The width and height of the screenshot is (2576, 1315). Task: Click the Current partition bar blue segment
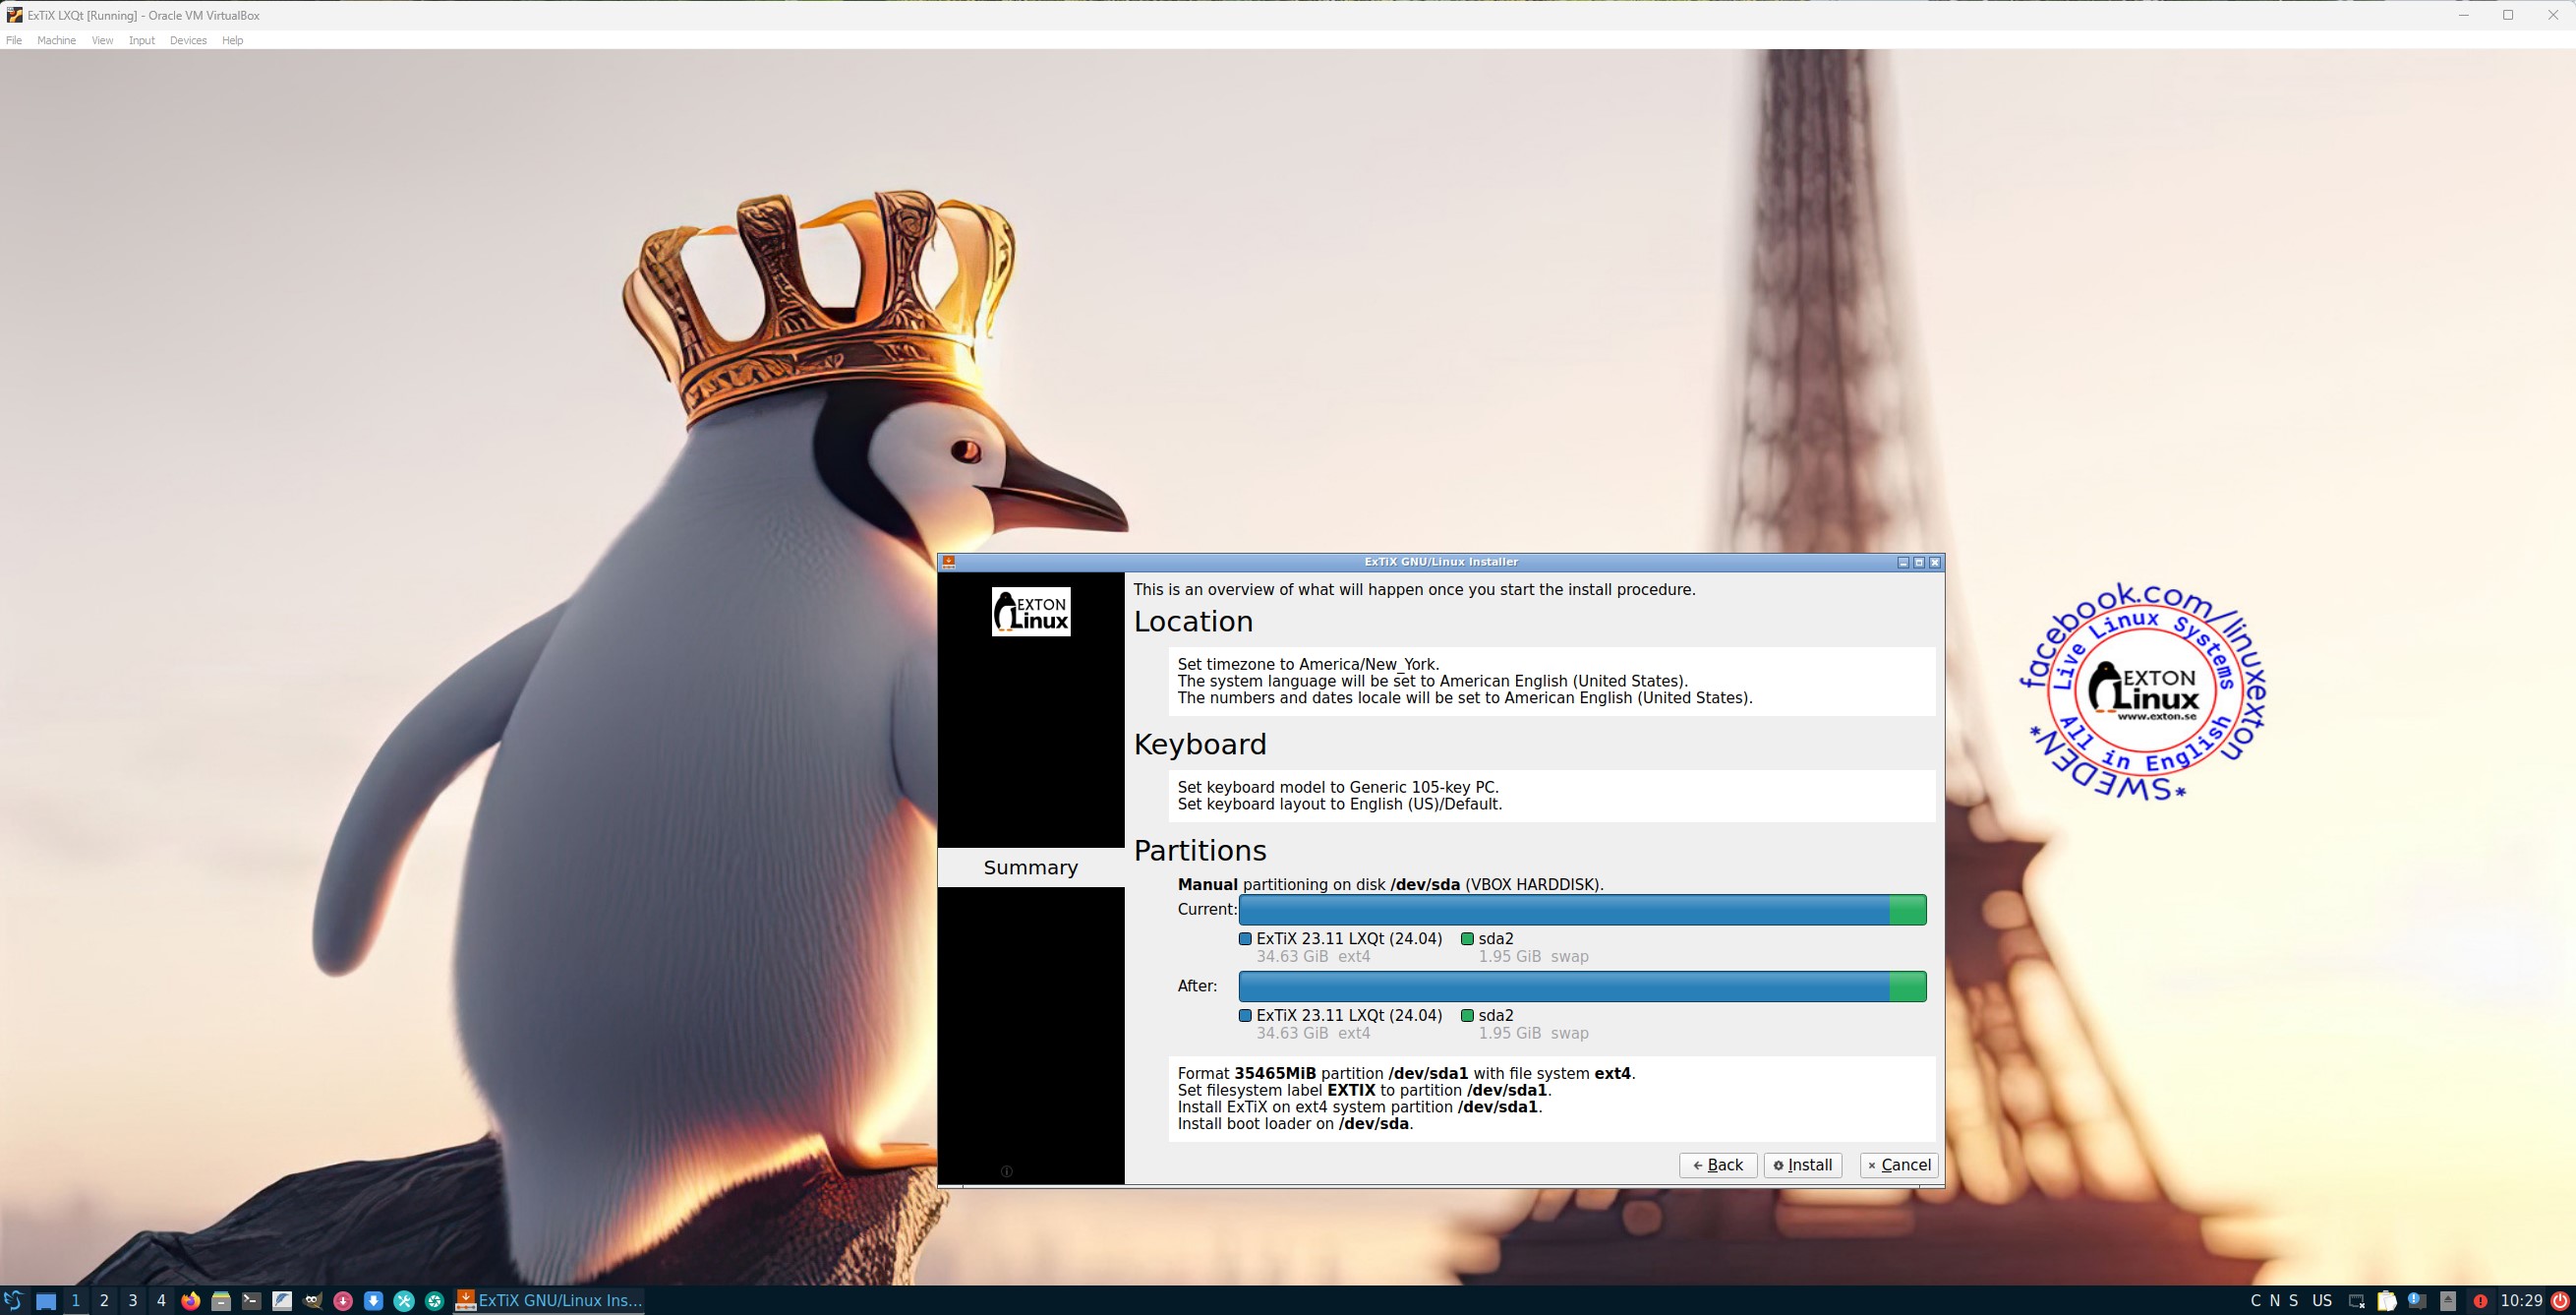click(x=1564, y=910)
